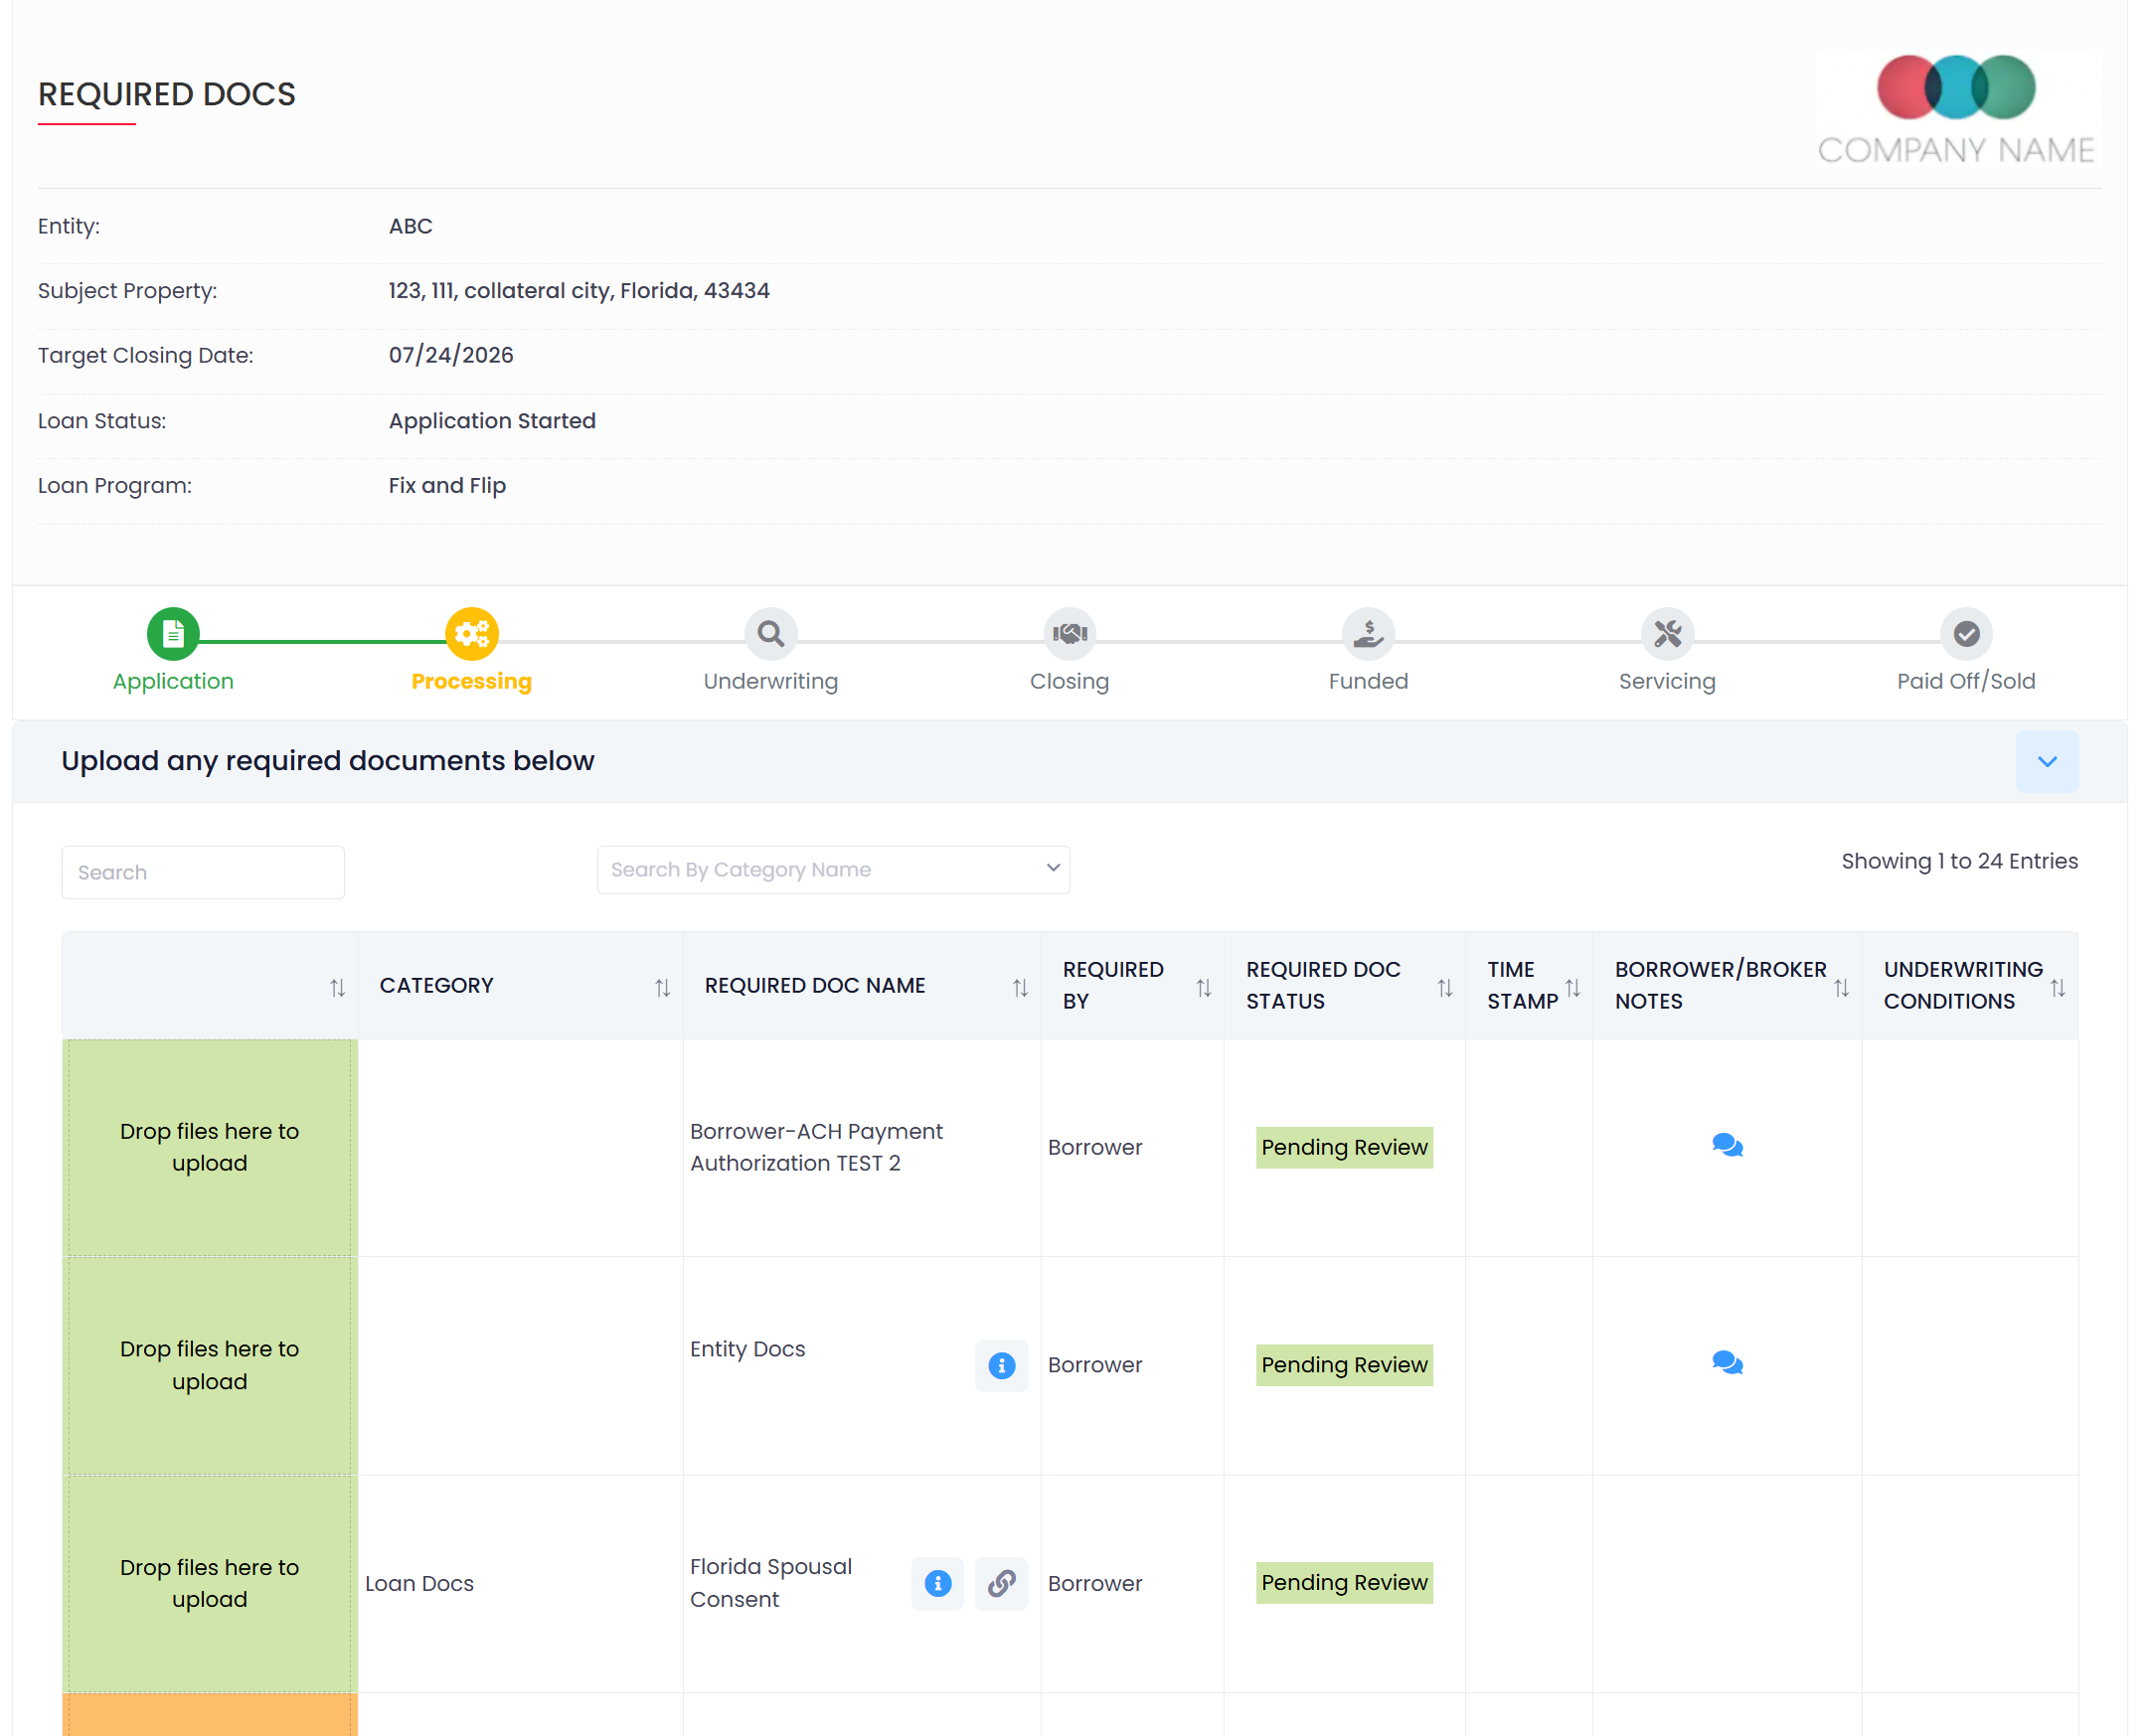Show info for Florida Spousal Consent
This screenshot has height=1736, width=2149.
click(x=937, y=1583)
